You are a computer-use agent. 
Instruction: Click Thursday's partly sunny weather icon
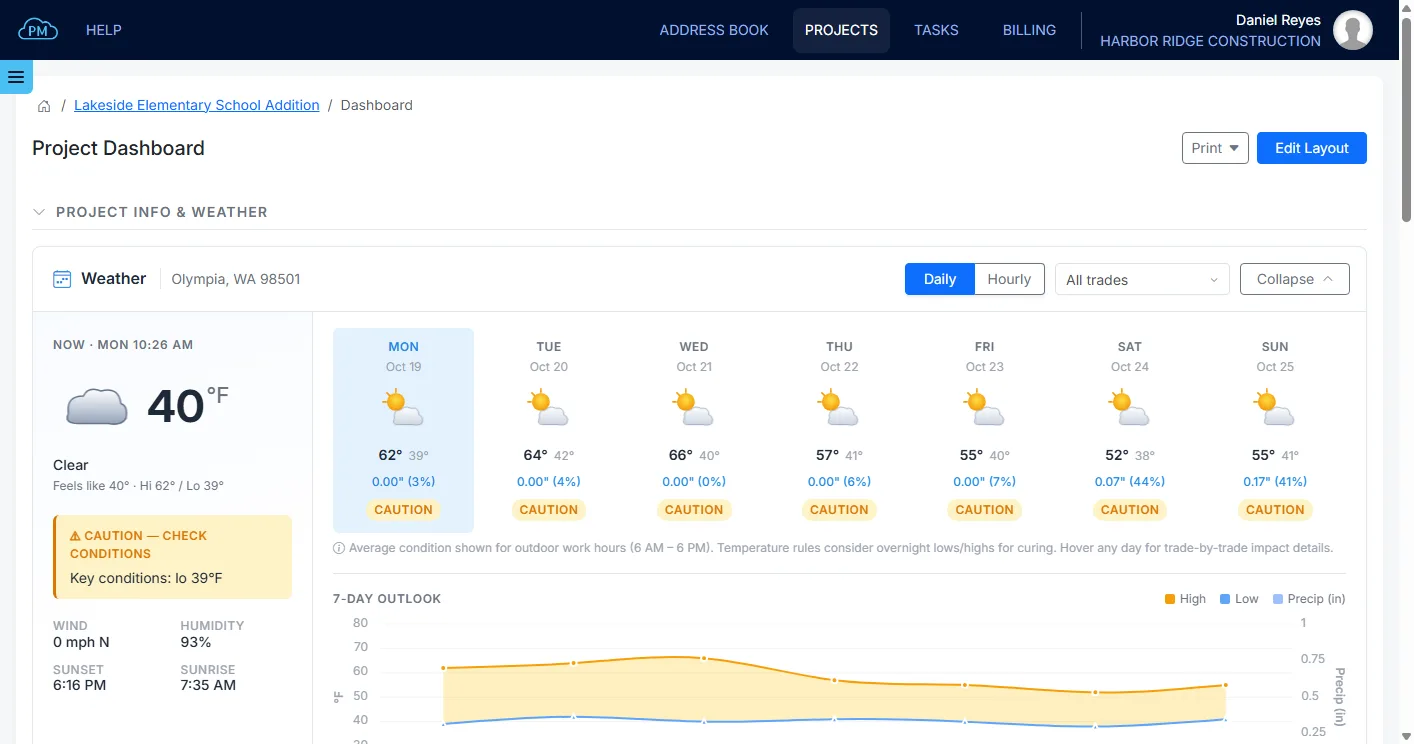click(839, 409)
